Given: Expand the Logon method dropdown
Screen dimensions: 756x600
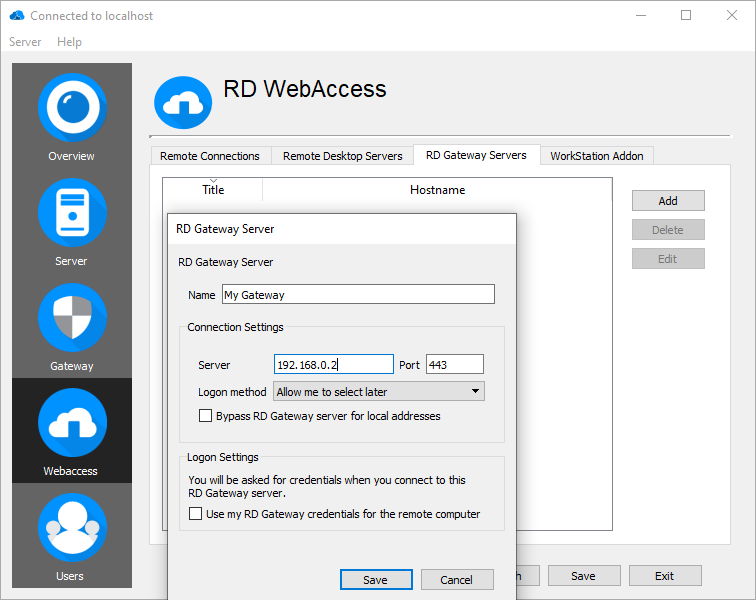Looking at the screenshot, I should tap(379, 392).
